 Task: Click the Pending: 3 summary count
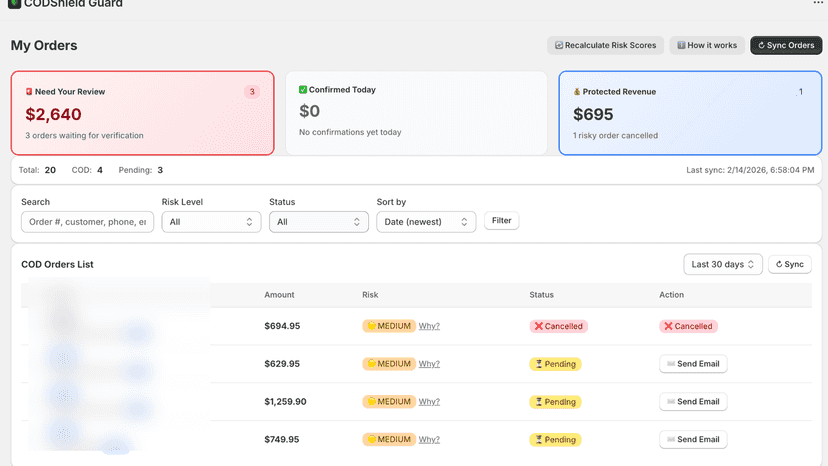click(140, 170)
